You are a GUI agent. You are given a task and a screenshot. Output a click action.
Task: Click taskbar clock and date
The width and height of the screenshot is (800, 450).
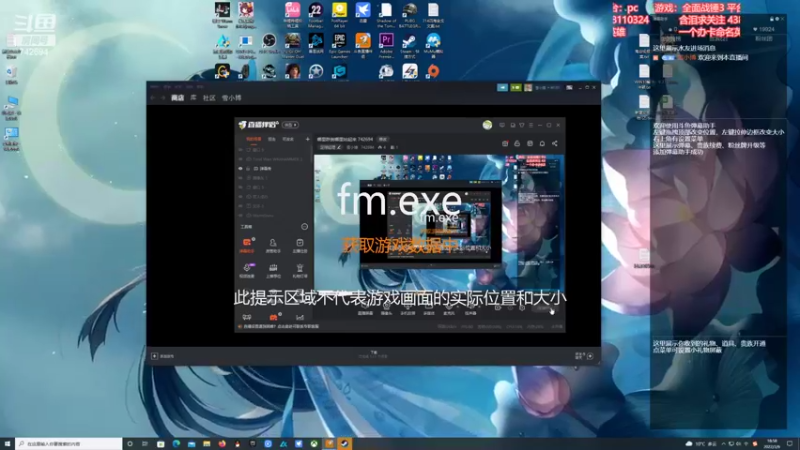pos(771,444)
